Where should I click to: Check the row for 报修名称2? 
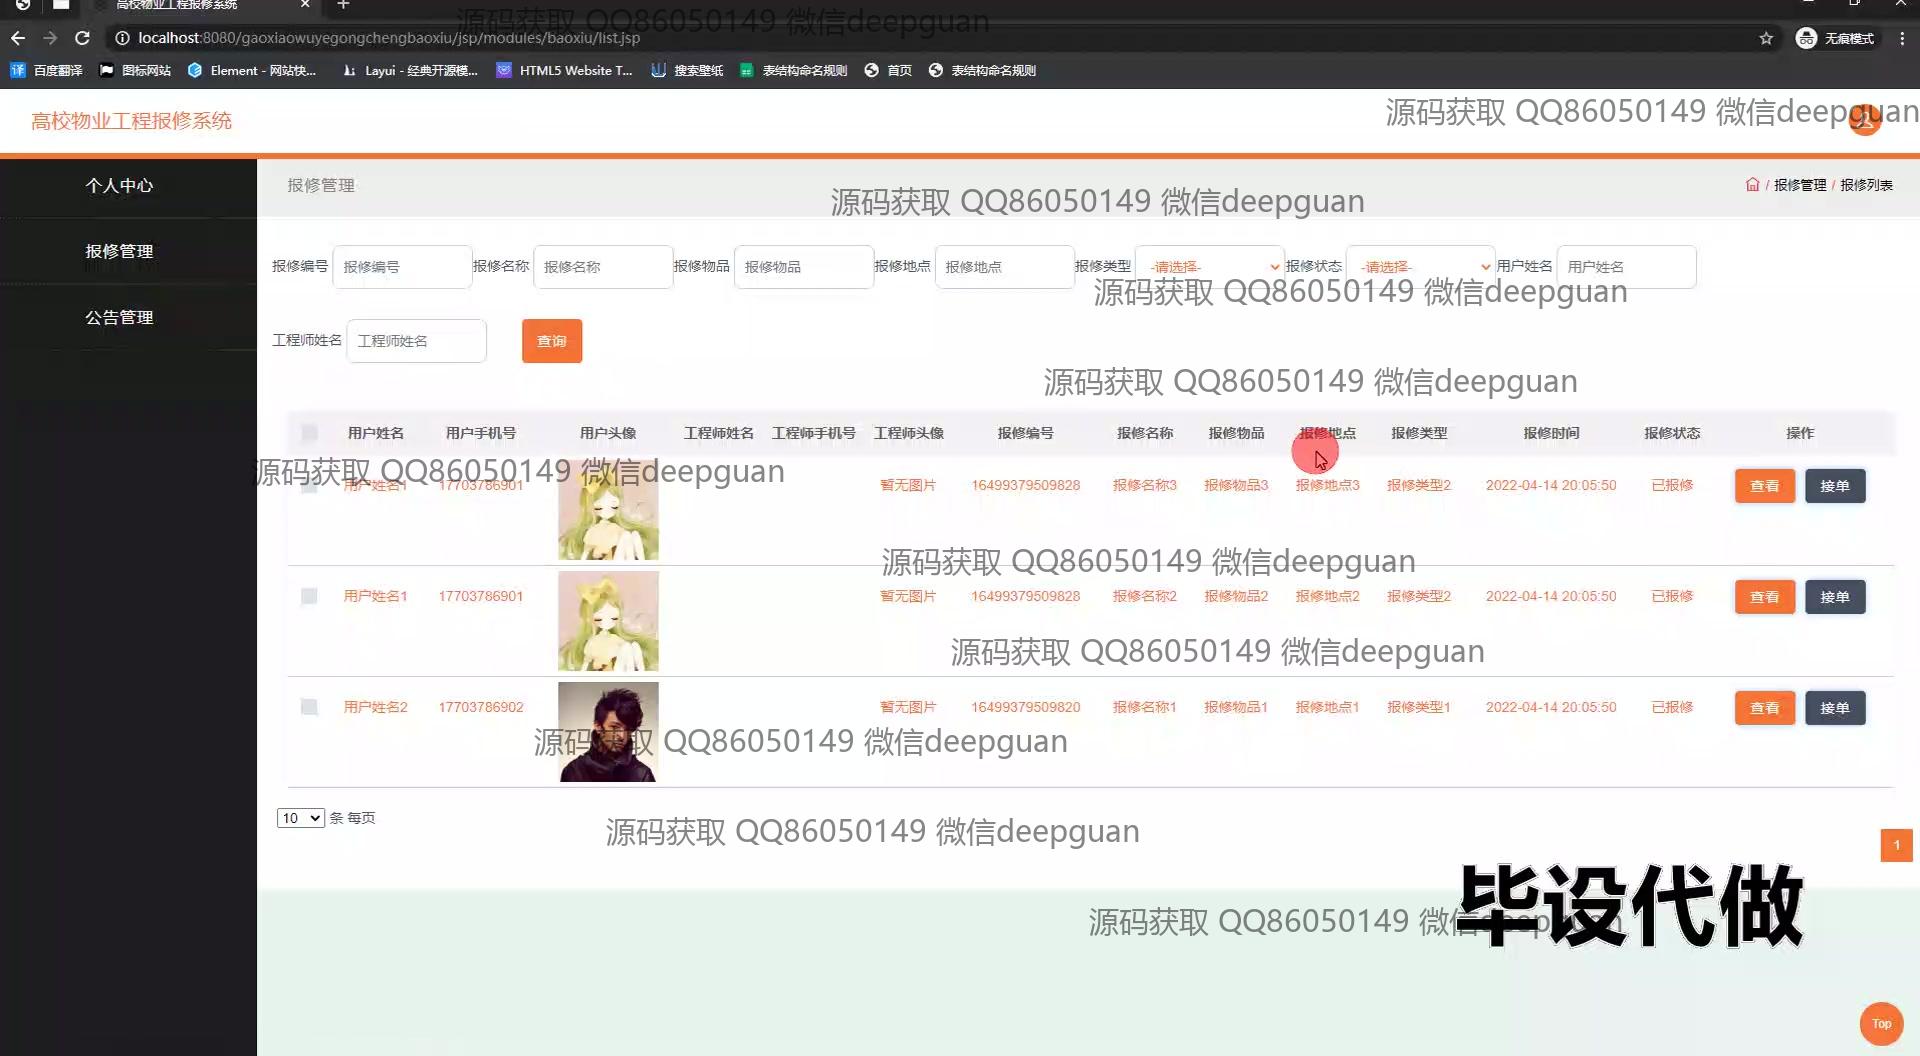(309, 596)
